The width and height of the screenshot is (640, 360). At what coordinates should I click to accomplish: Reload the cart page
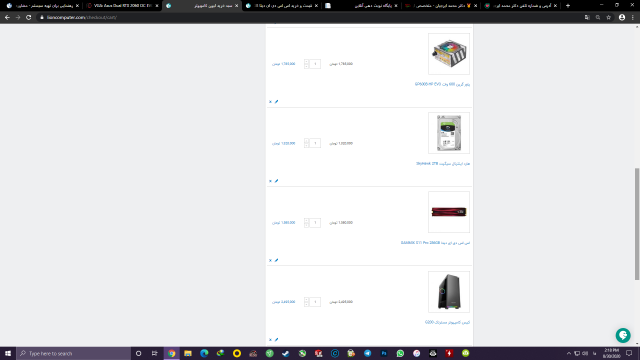coord(29,18)
